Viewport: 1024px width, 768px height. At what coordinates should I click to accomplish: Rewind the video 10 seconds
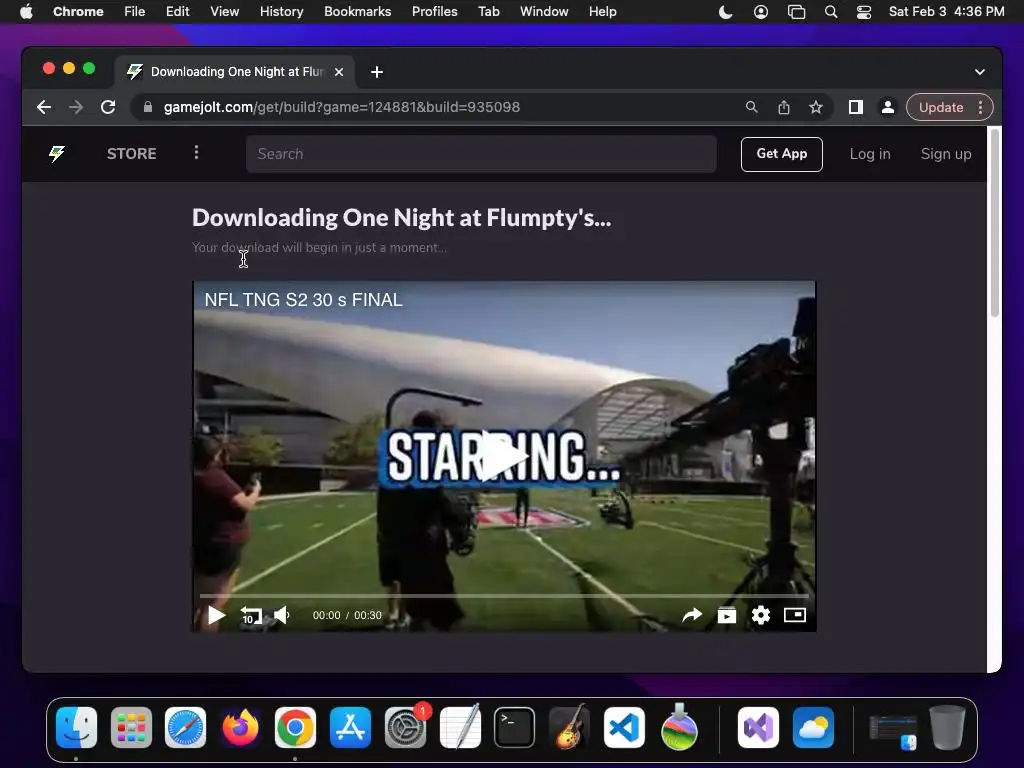(251, 615)
